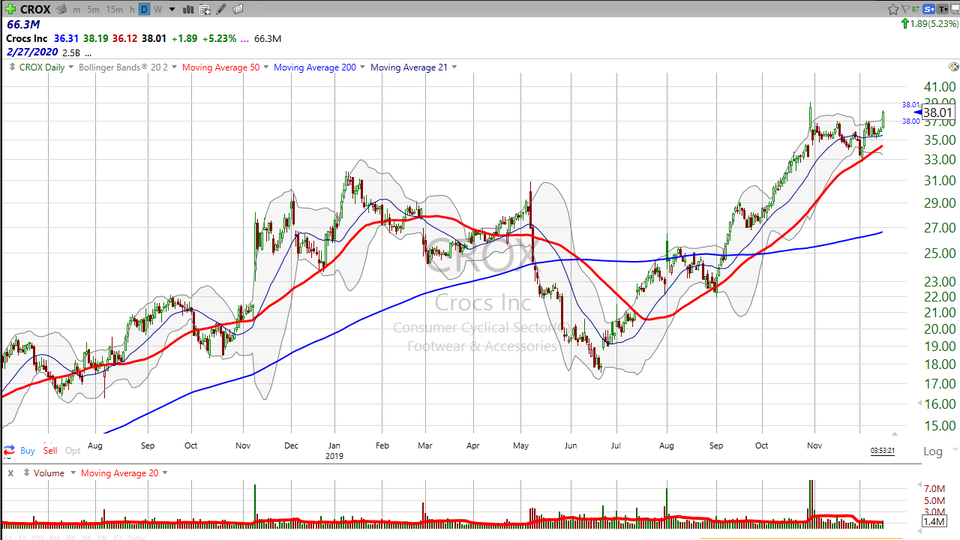Click the 1.4M volume value label
This screenshot has height=540, width=960.
point(934,522)
